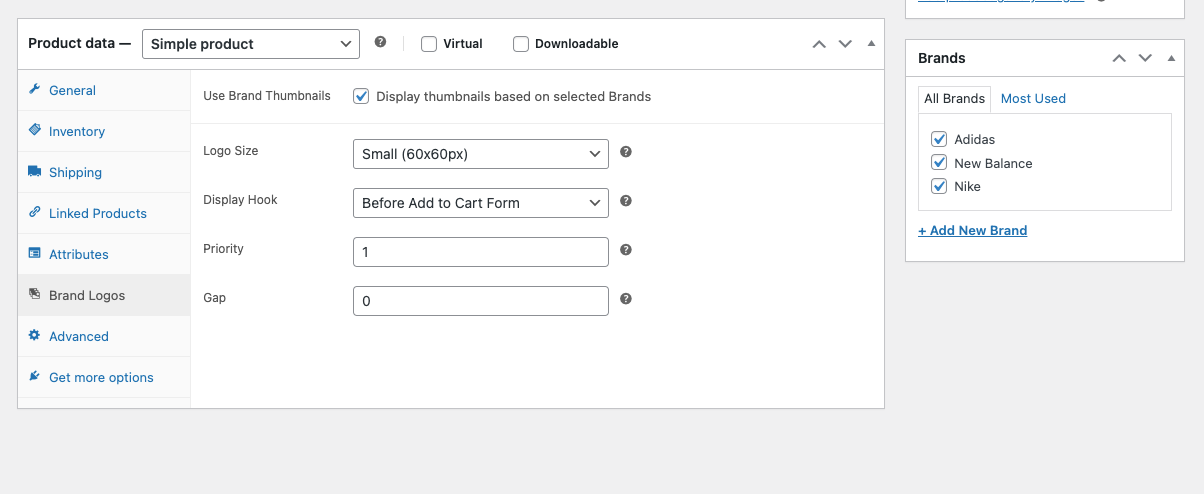The height and width of the screenshot is (494, 1204).
Task: Expand the Display Hook dropdown
Action: pos(480,203)
